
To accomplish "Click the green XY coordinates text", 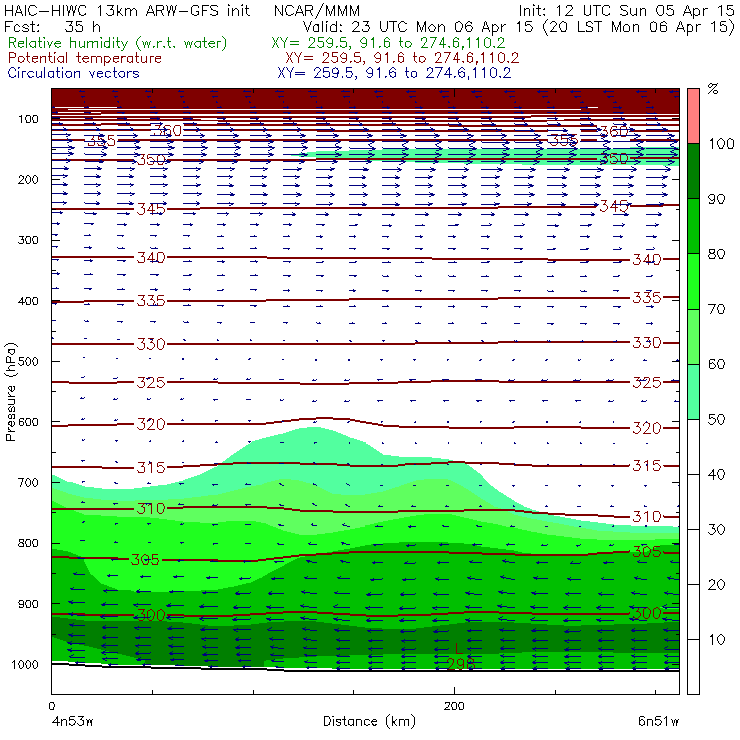I will [388, 43].
